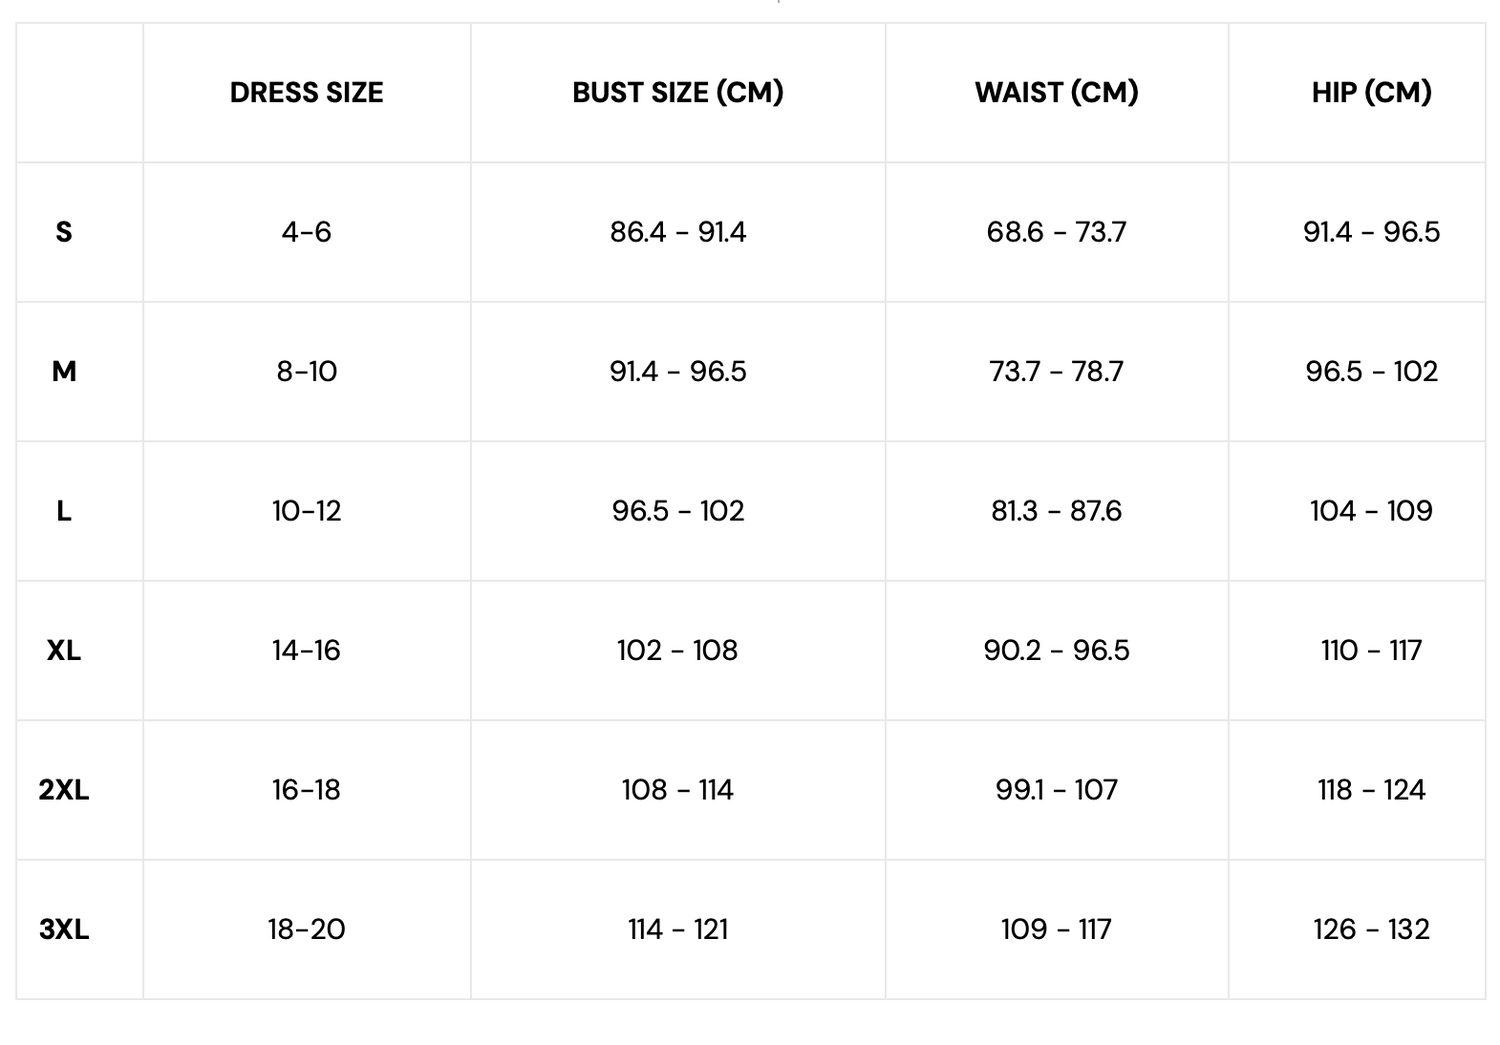Click the BUST SIZE (CM) header
This screenshot has height=1045, width=1500.
[x=677, y=92]
